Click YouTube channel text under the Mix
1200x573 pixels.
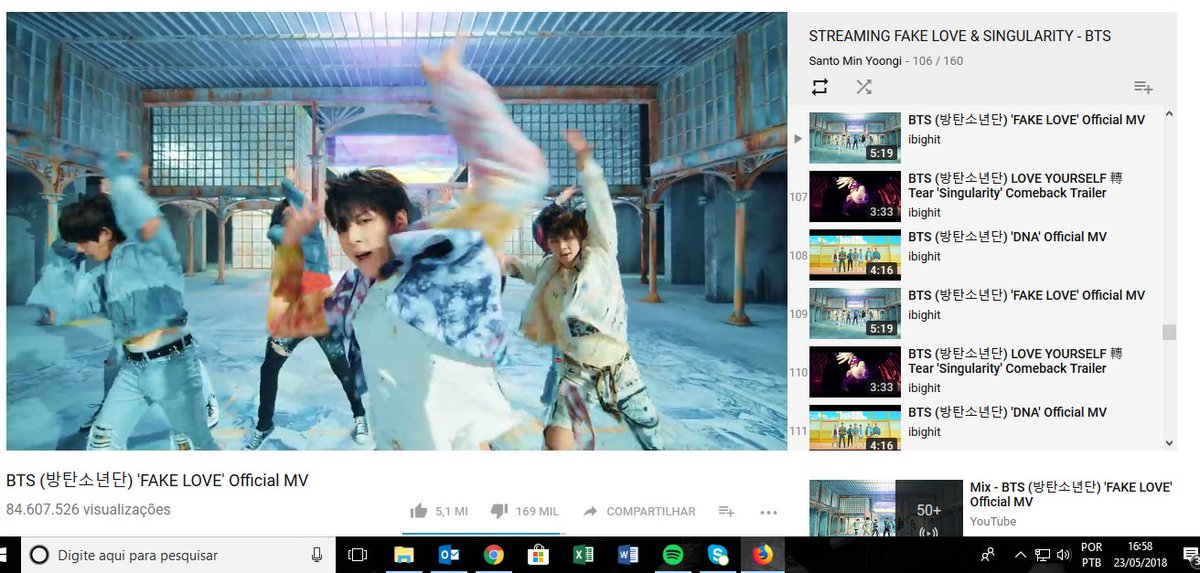coord(992,522)
